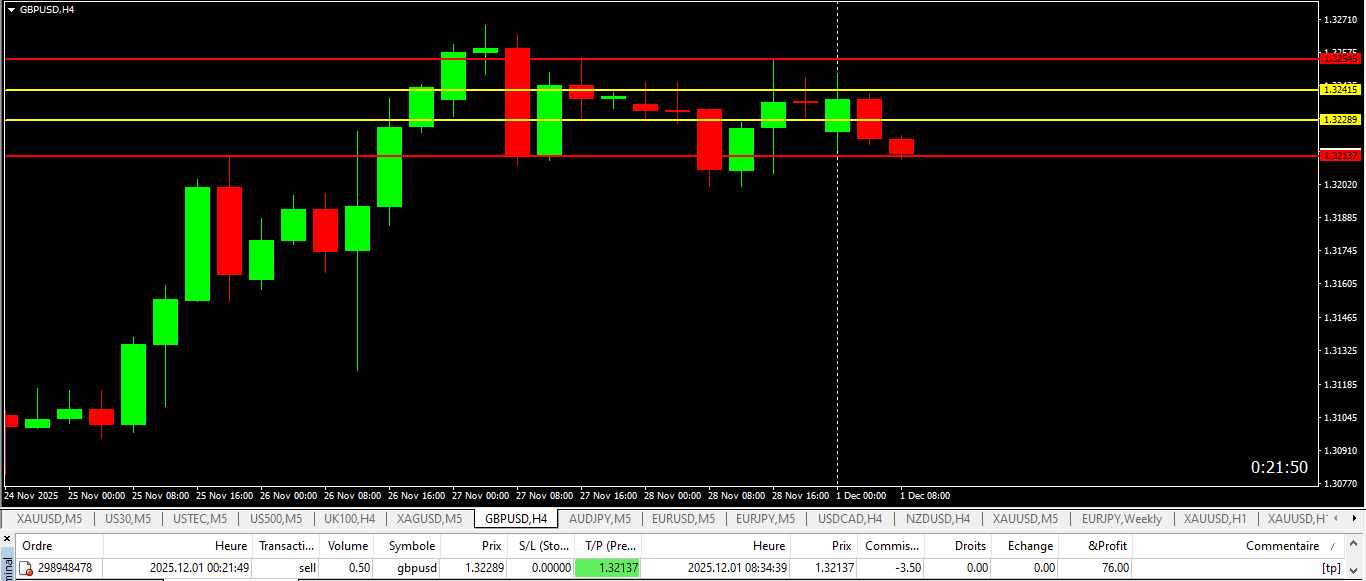The height and width of the screenshot is (581, 1366).
Task: Click the T/P column header
Action: point(609,546)
